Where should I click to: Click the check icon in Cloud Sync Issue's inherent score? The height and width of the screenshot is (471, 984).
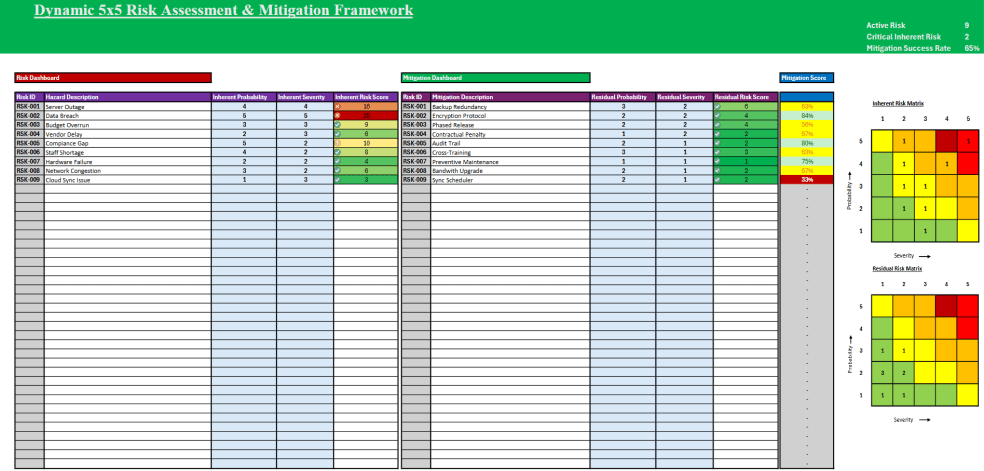(338, 180)
